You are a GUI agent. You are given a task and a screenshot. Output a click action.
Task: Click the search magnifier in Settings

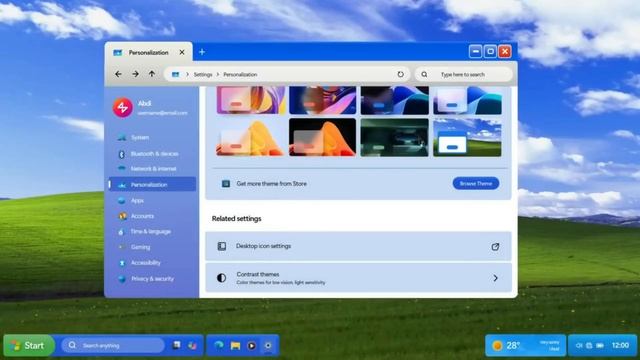424,74
